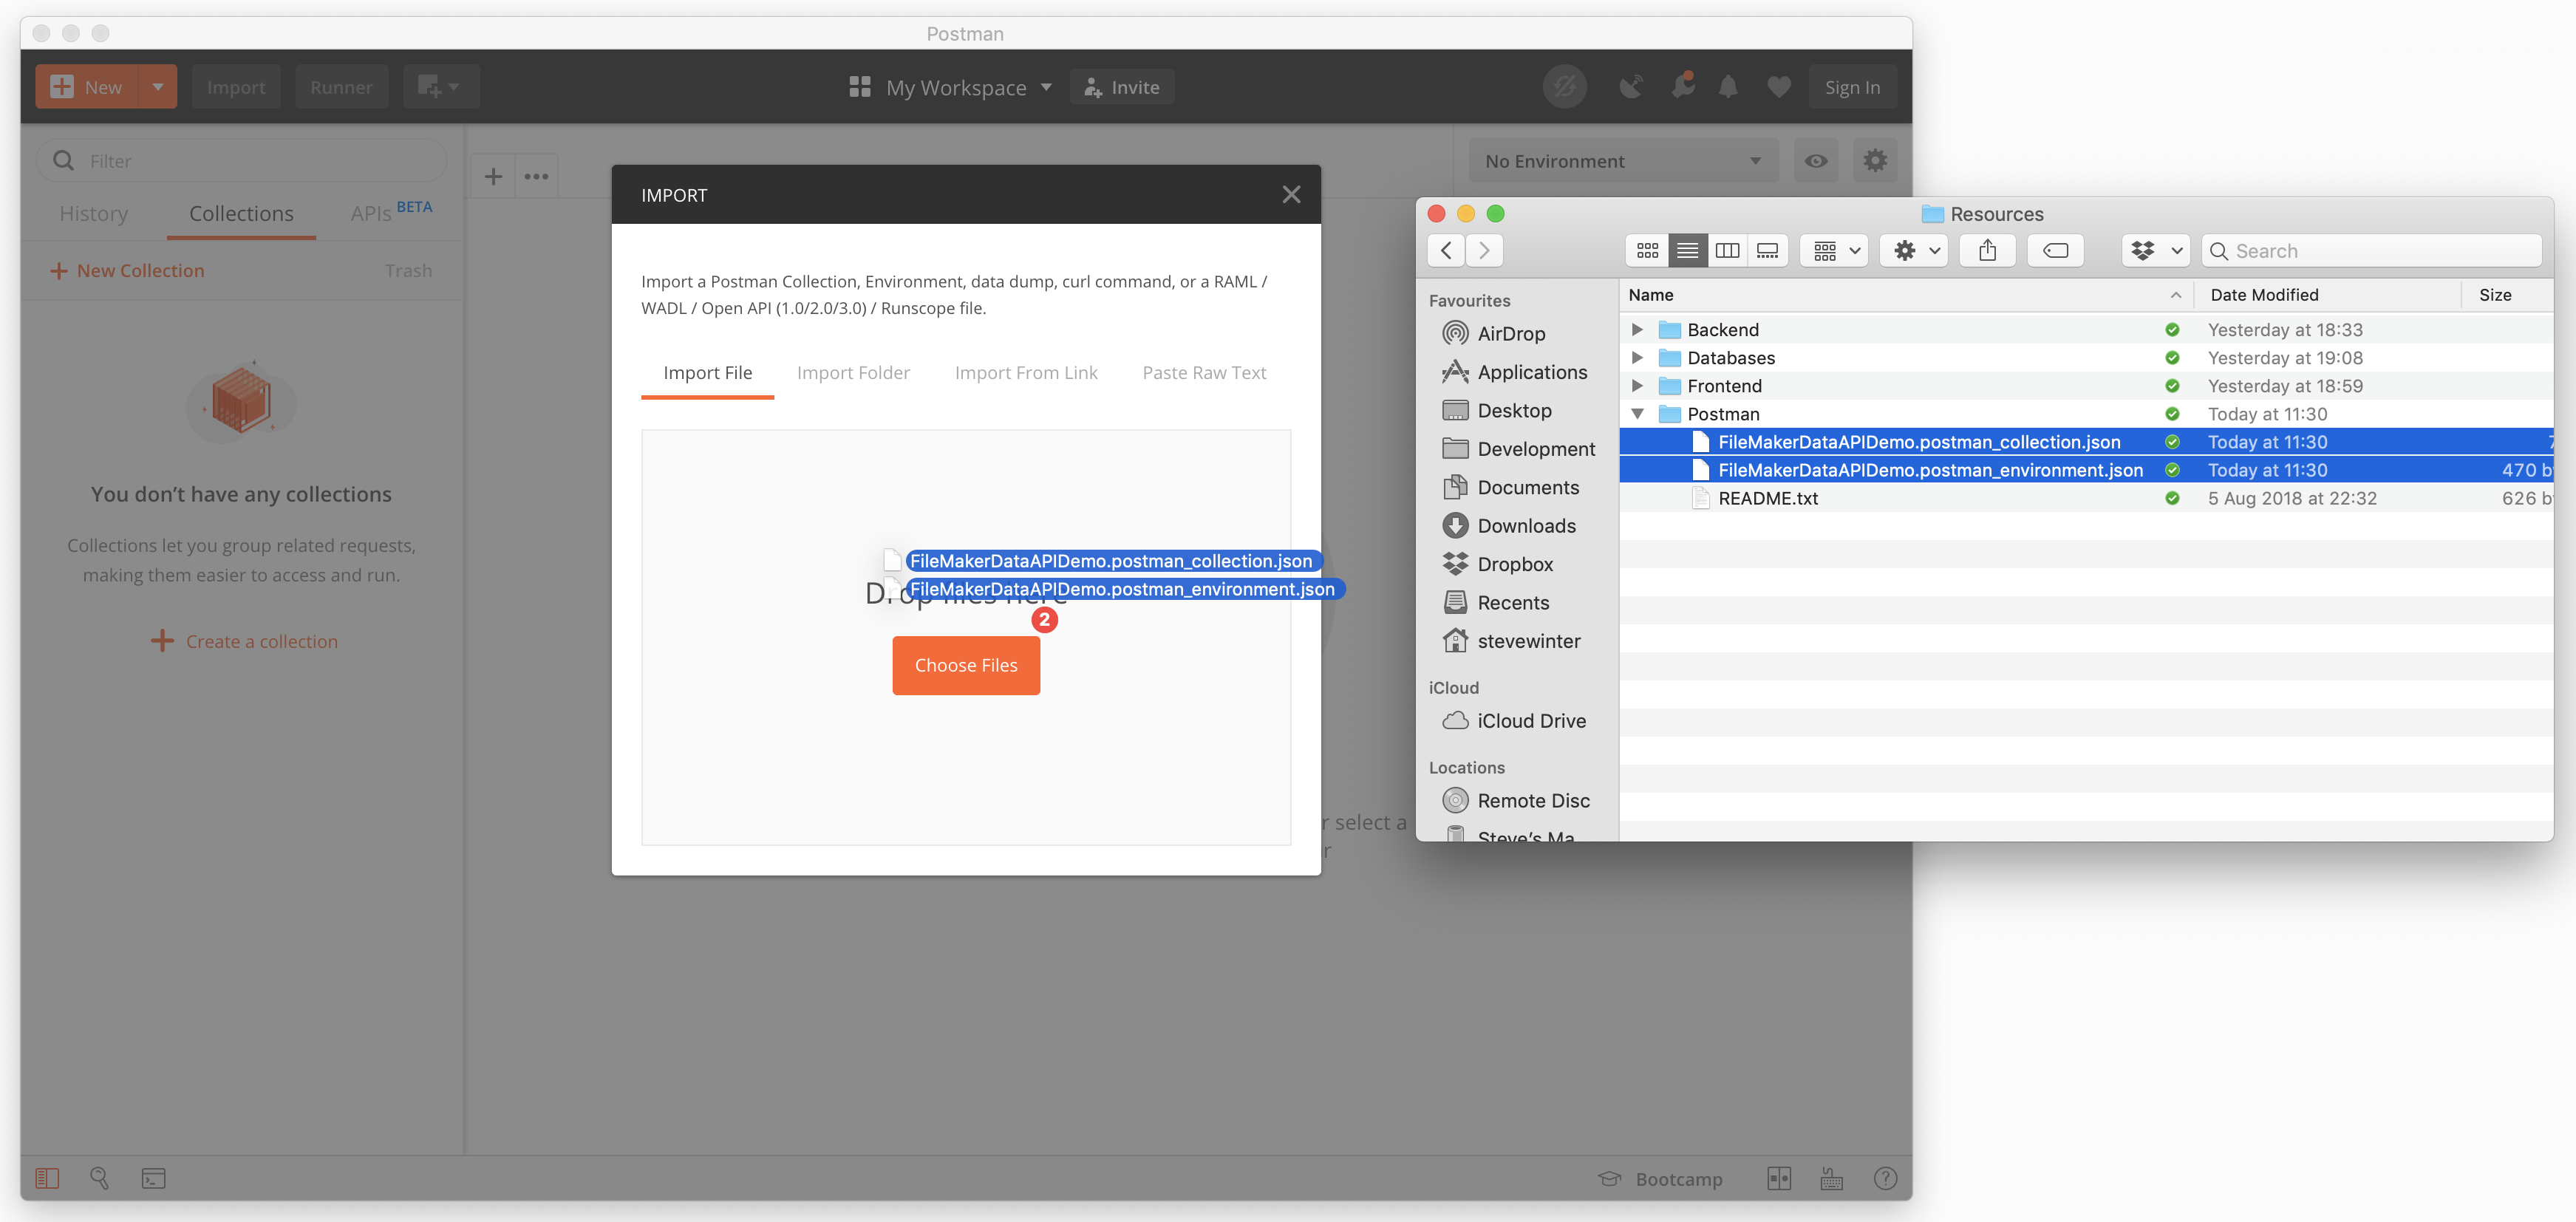Viewport: 2576px width, 1222px height.
Task: Click the heart icon in the header
Action: click(1779, 86)
